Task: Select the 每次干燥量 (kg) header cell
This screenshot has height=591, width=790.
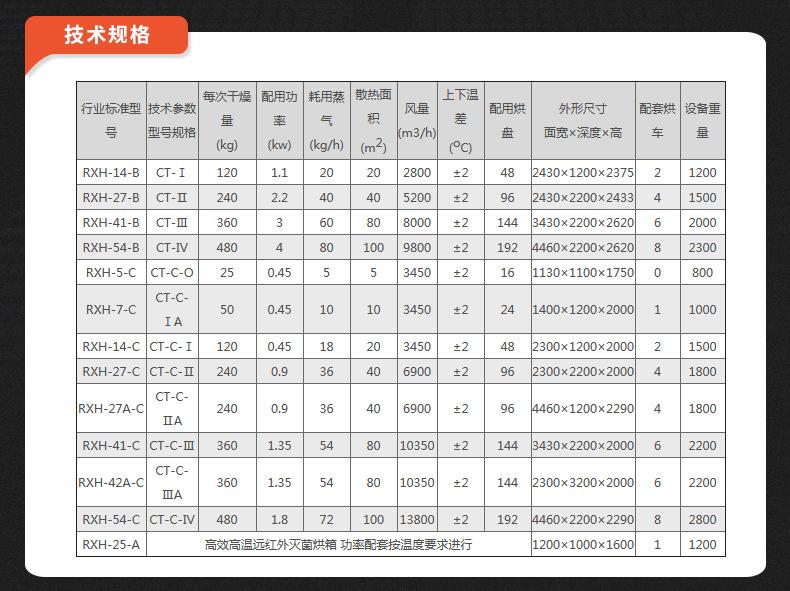Action: click(x=227, y=120)
